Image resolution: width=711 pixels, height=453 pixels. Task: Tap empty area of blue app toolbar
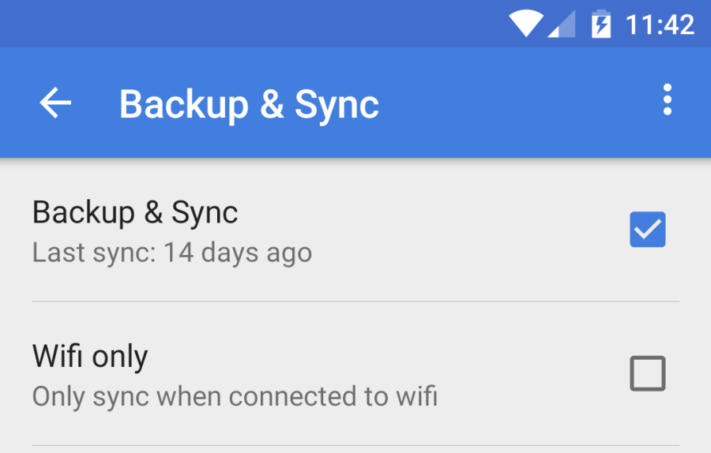tap(517, 102)
